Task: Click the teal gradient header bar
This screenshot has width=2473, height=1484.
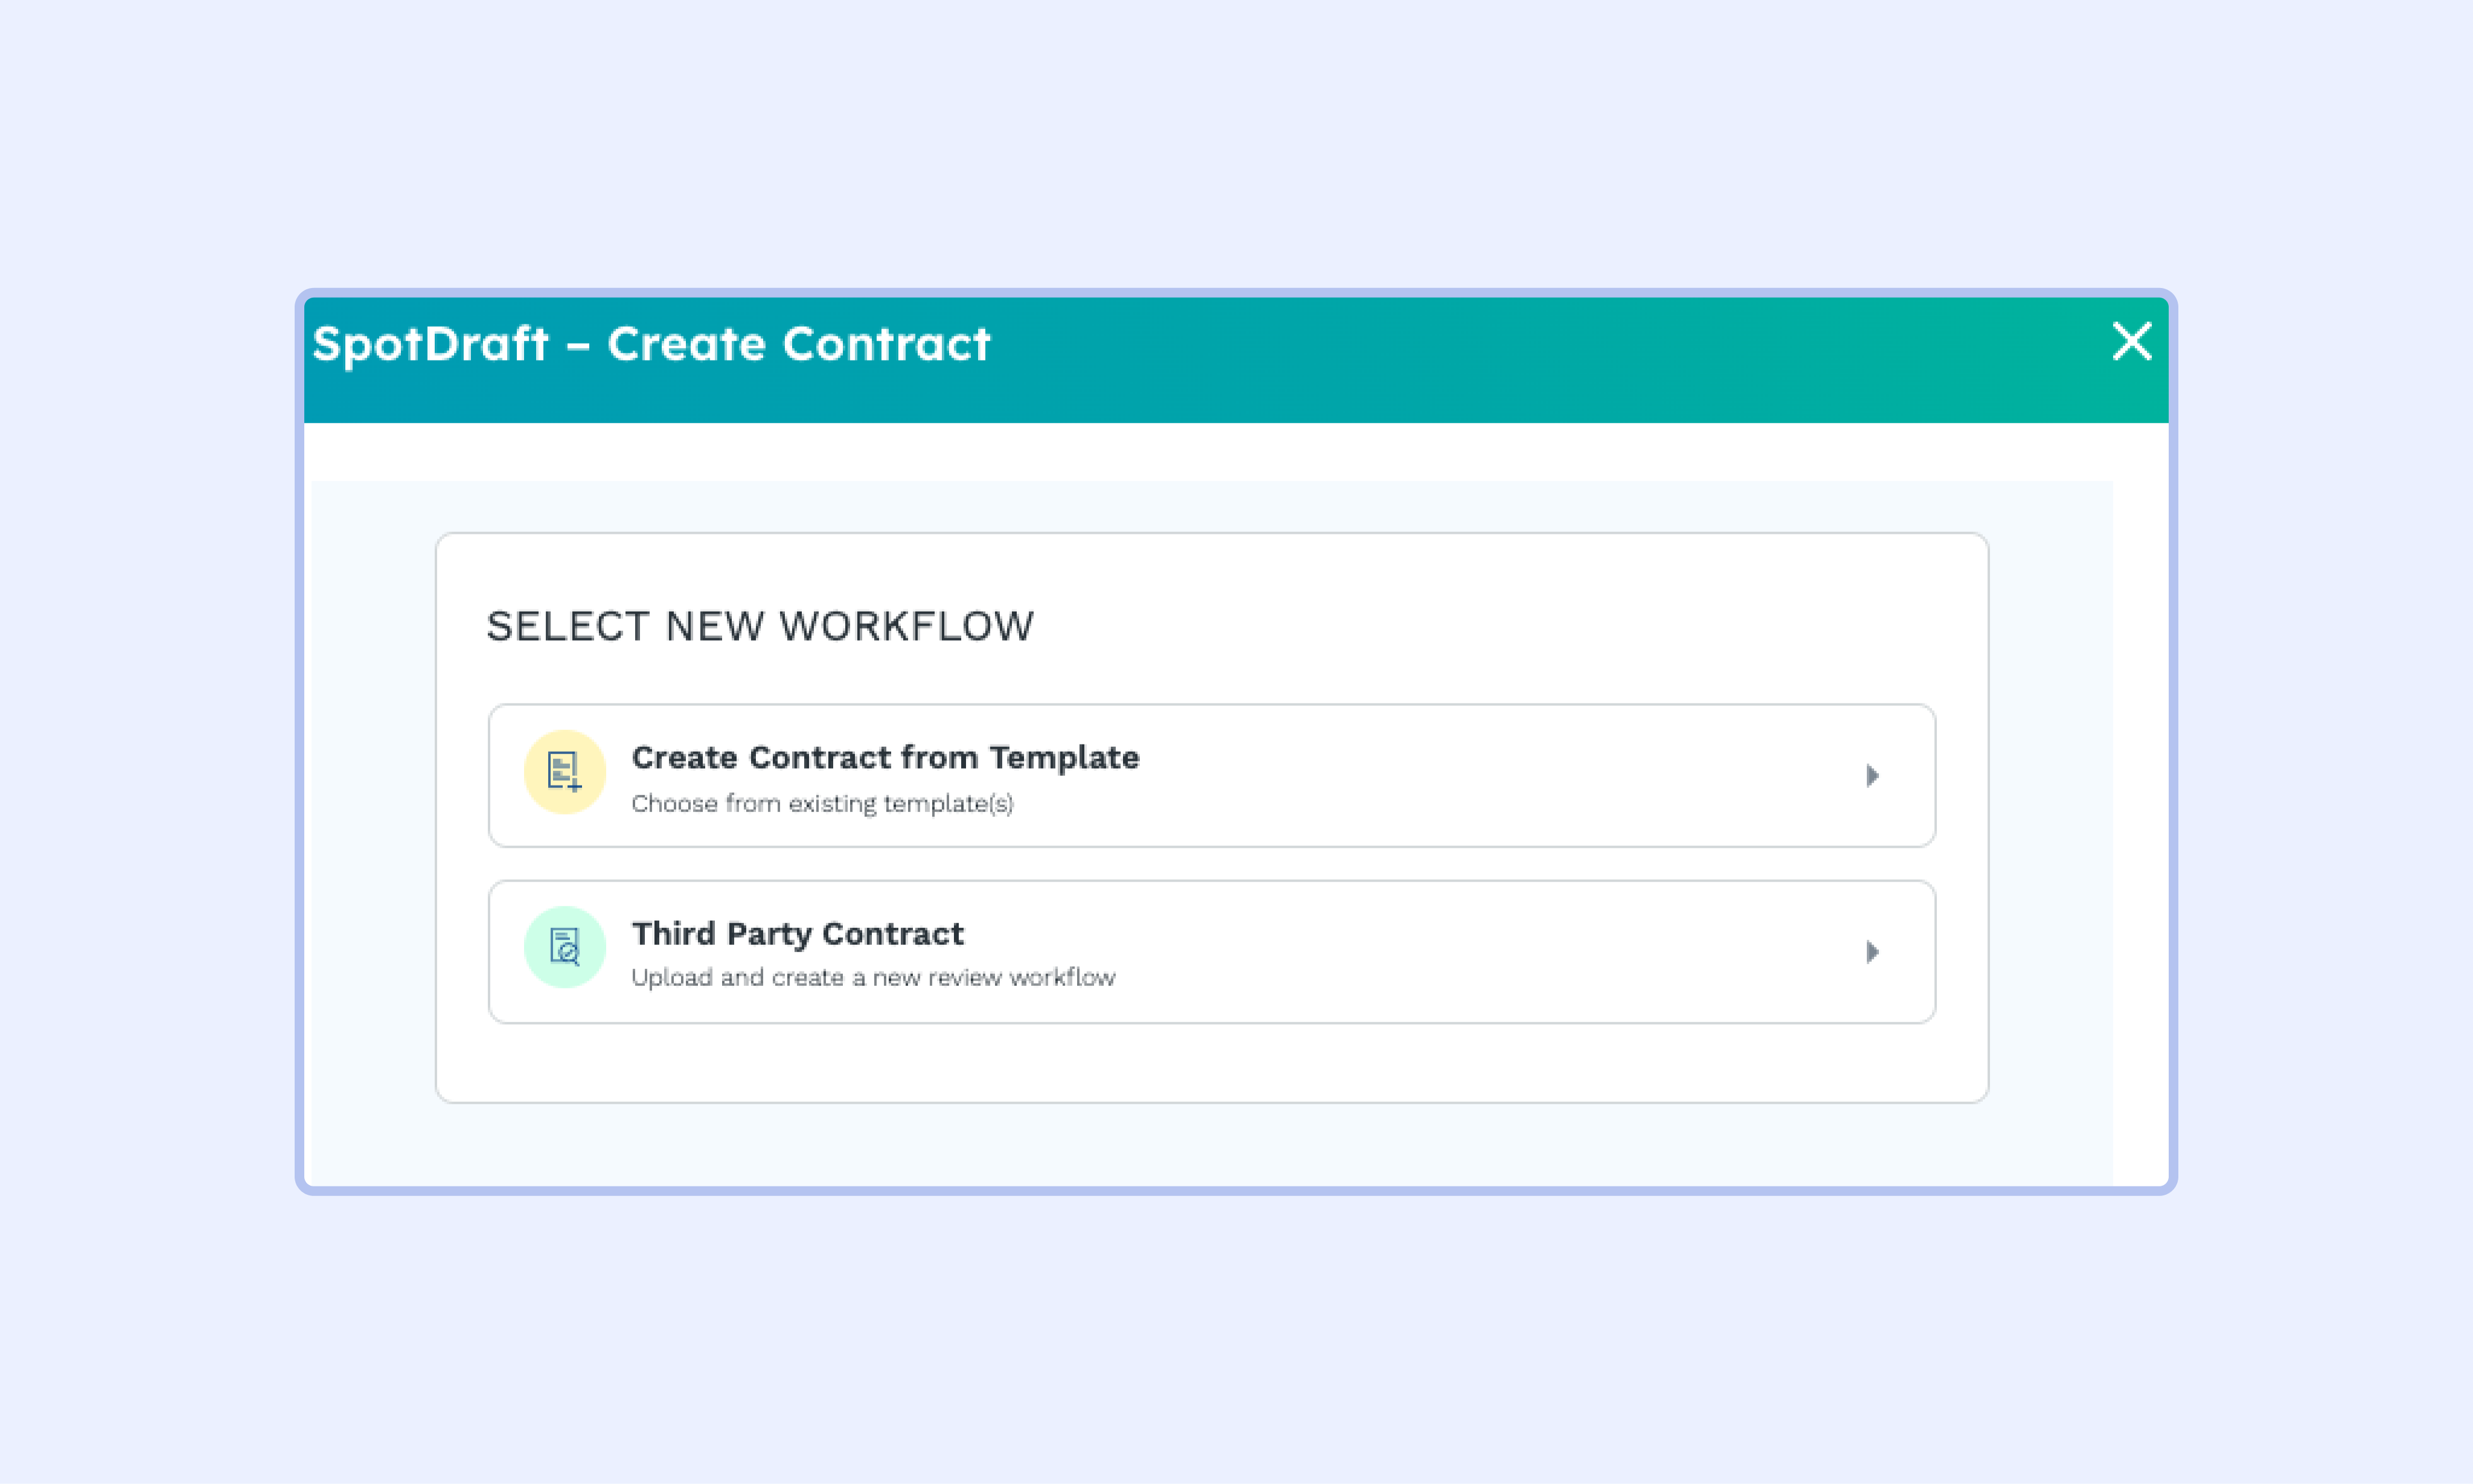Action: point(1500,360)
